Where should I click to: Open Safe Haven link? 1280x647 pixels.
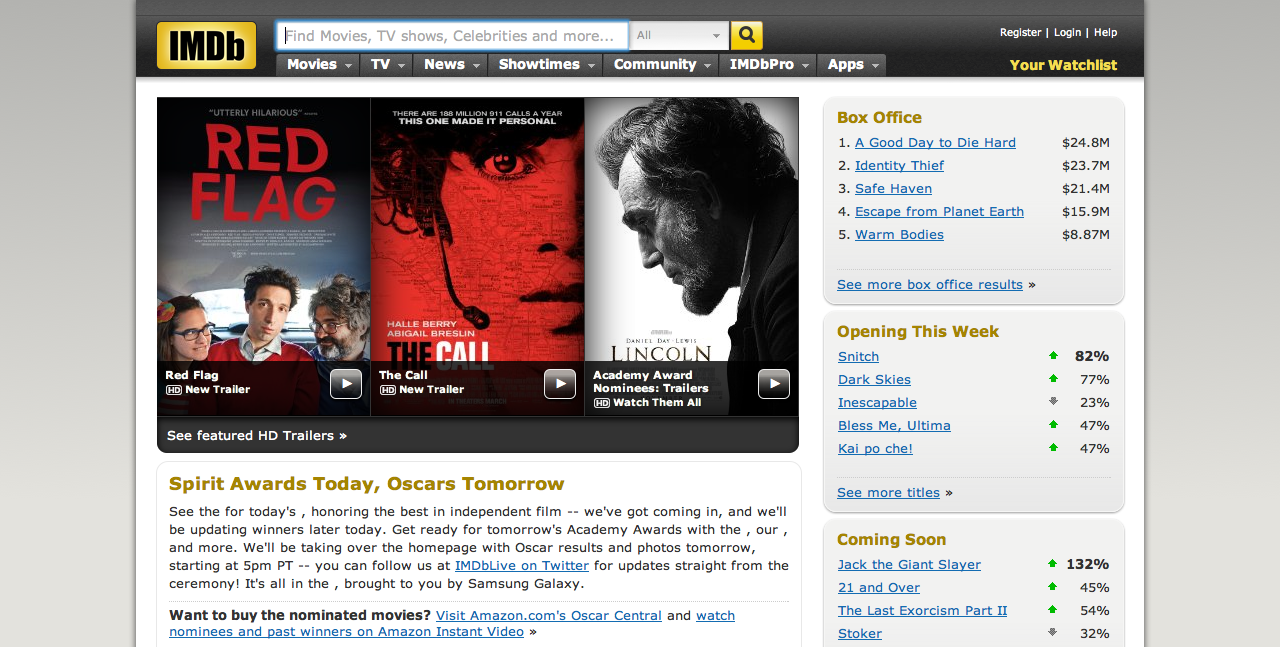pyautogui.click(x=893, y=189)
